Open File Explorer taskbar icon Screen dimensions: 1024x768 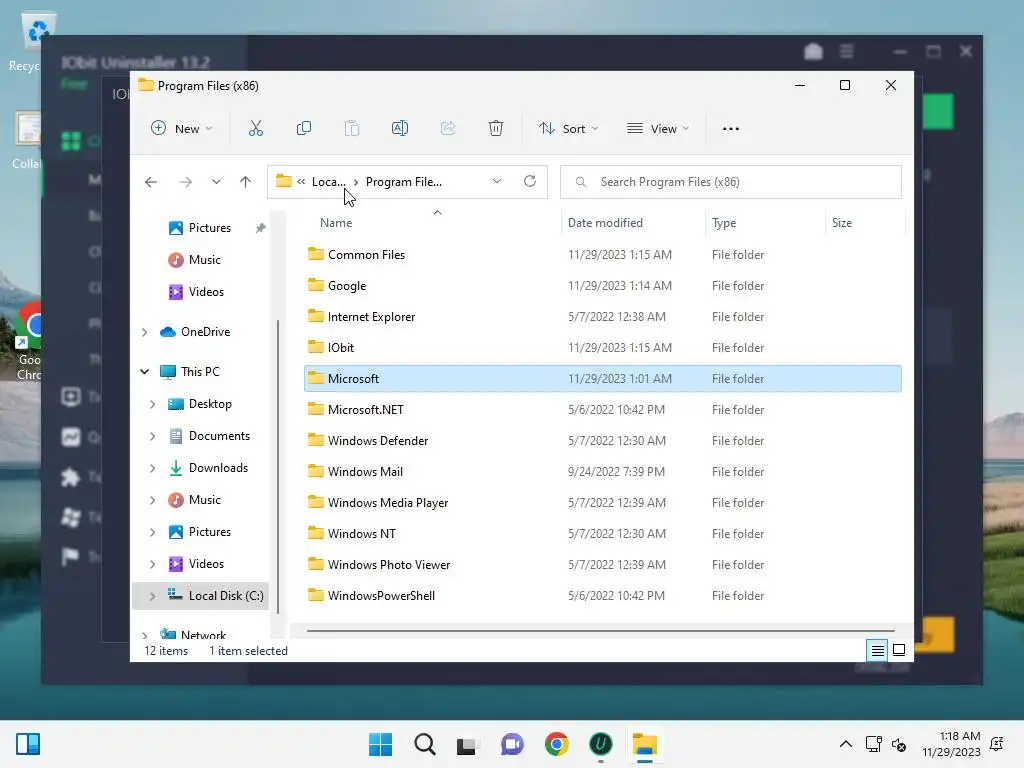coord(645,744)
